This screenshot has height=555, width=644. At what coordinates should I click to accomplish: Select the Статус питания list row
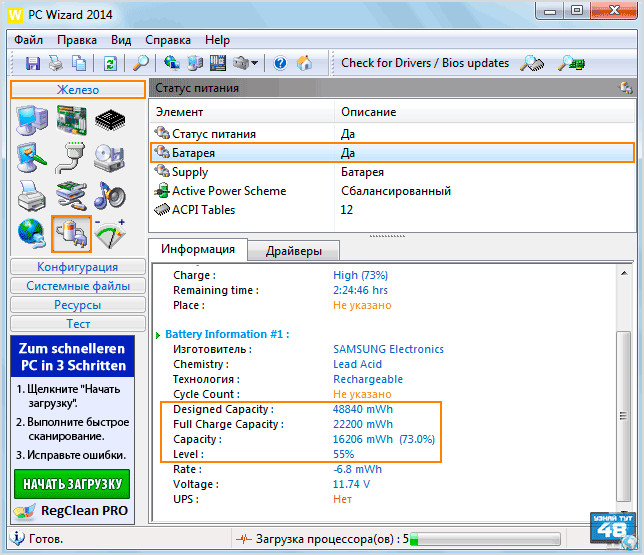(x=392, y=134)
